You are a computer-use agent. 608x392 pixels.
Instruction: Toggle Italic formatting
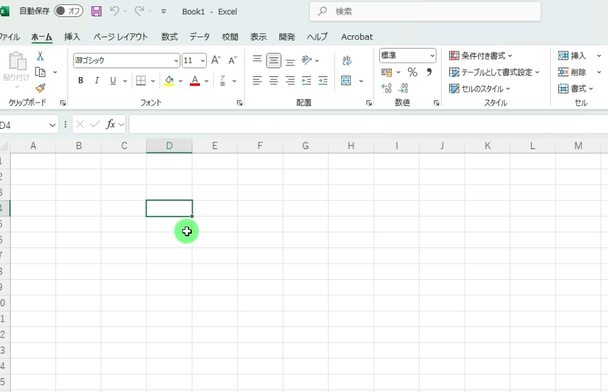tap(97, 81)
